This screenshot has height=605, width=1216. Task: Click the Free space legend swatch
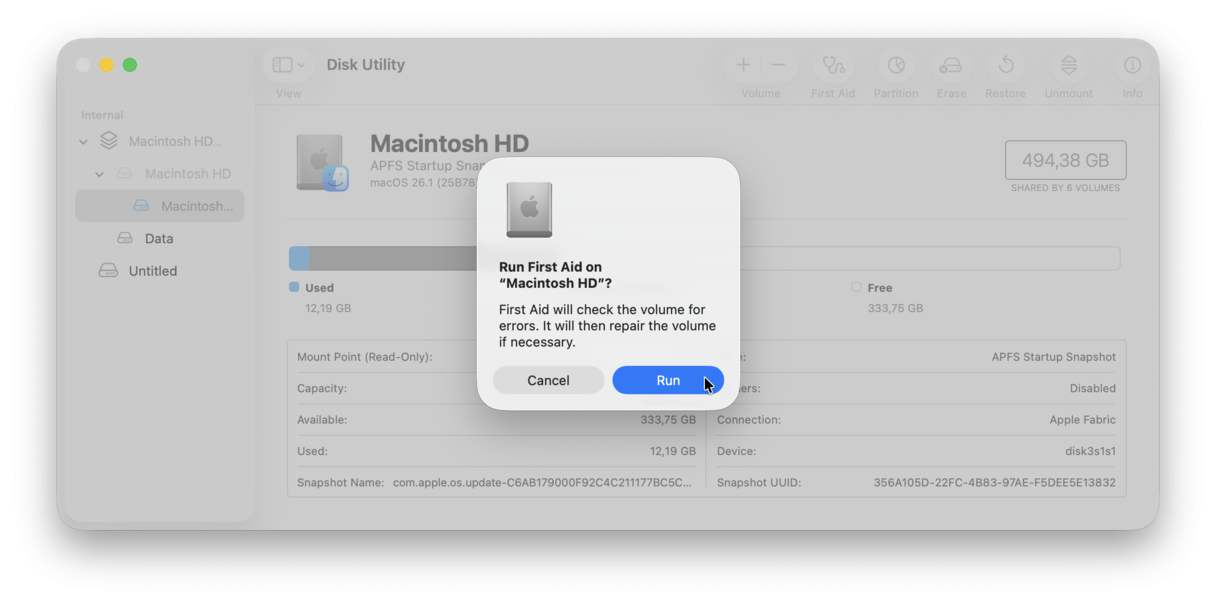pyautogui.click(x=856, y=287)
